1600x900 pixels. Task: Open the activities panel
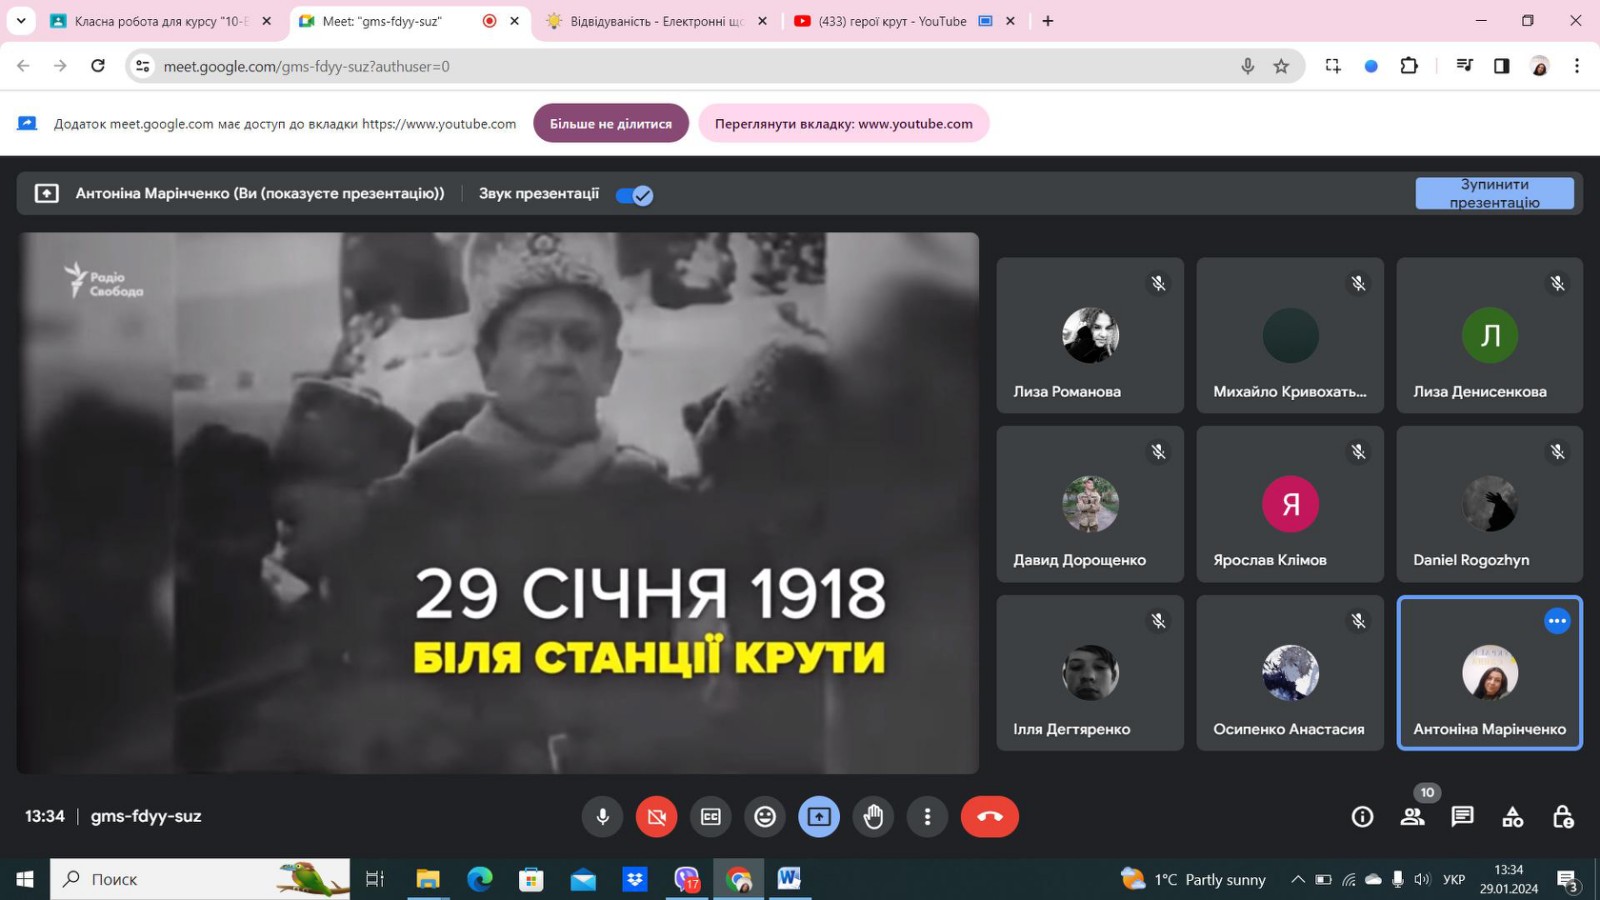pyautogui.click(x=1512, y=817)
